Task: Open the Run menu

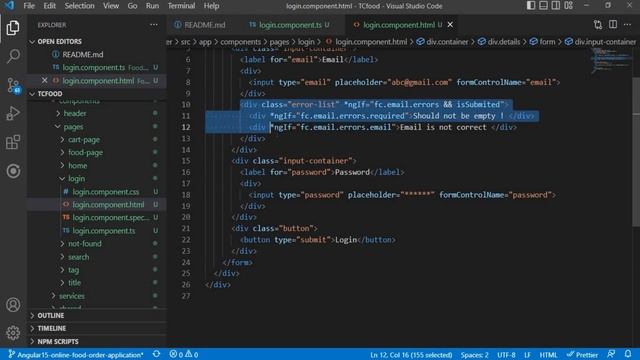Action: [x=152, y=6]
